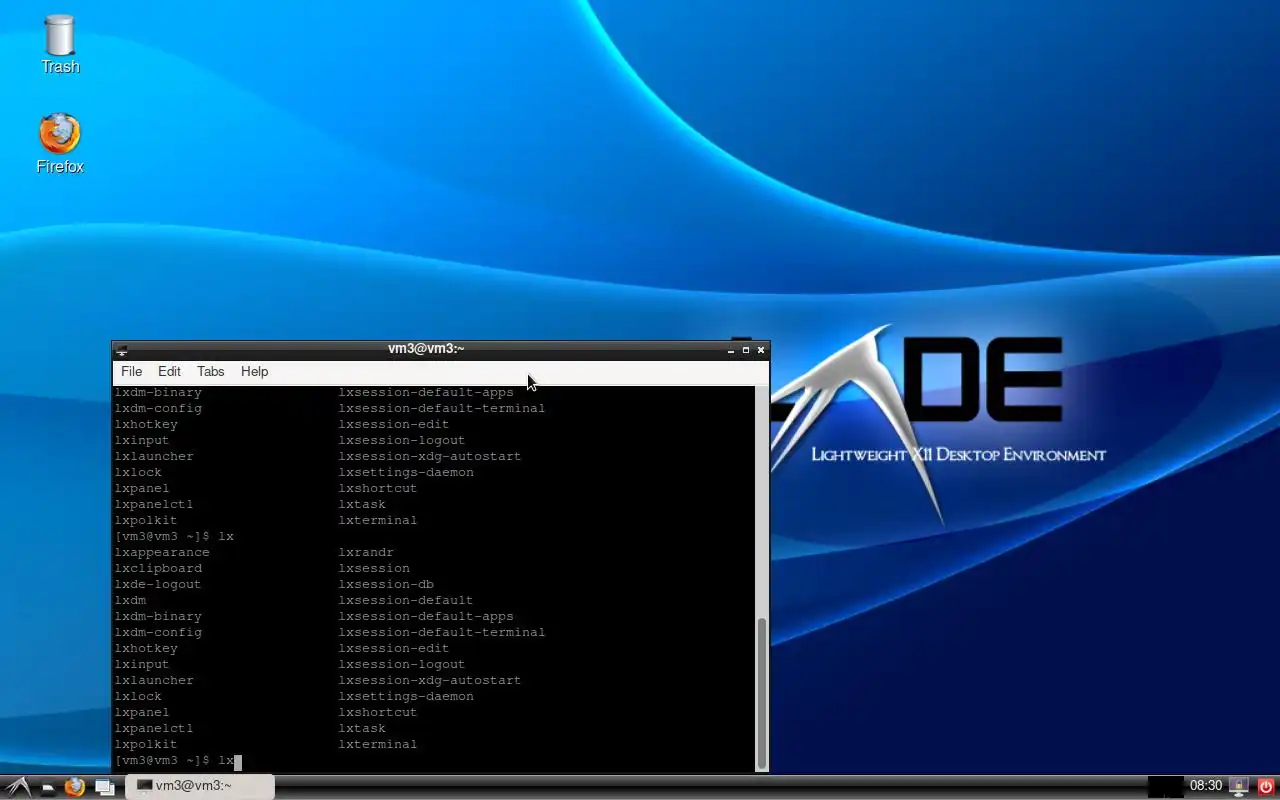Viewport: 1280px width, 800px height.
Task: Click the 08:30 panel clock
Action: pos(1206,786)
